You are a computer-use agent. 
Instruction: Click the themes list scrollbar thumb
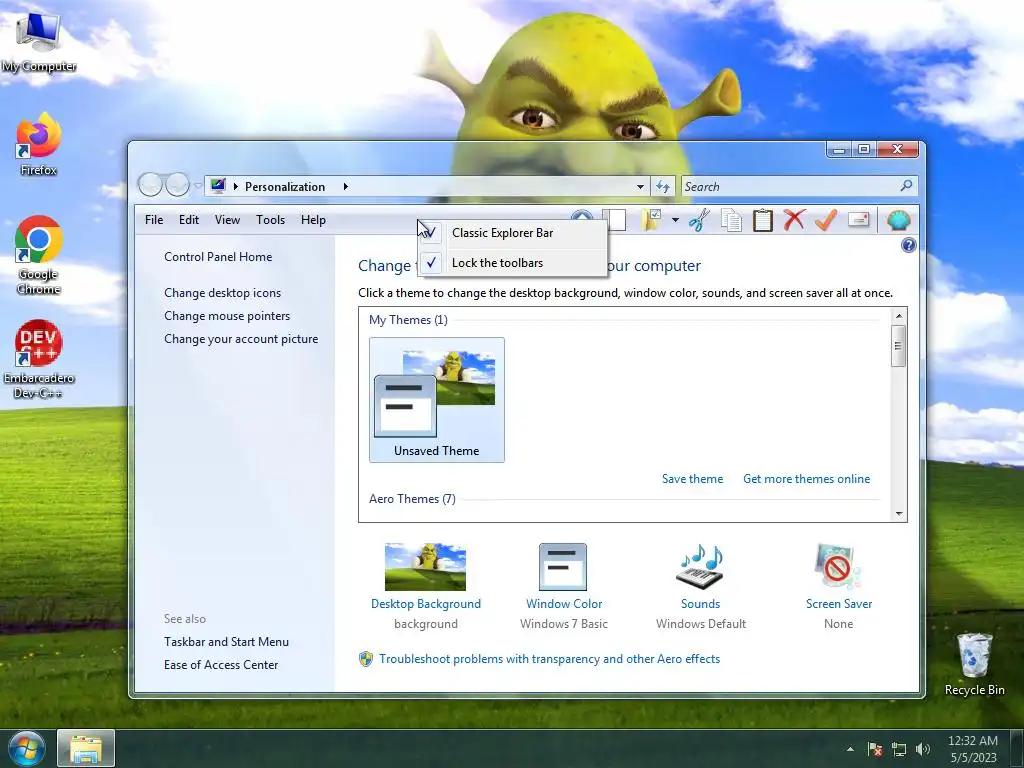[899, 346]
